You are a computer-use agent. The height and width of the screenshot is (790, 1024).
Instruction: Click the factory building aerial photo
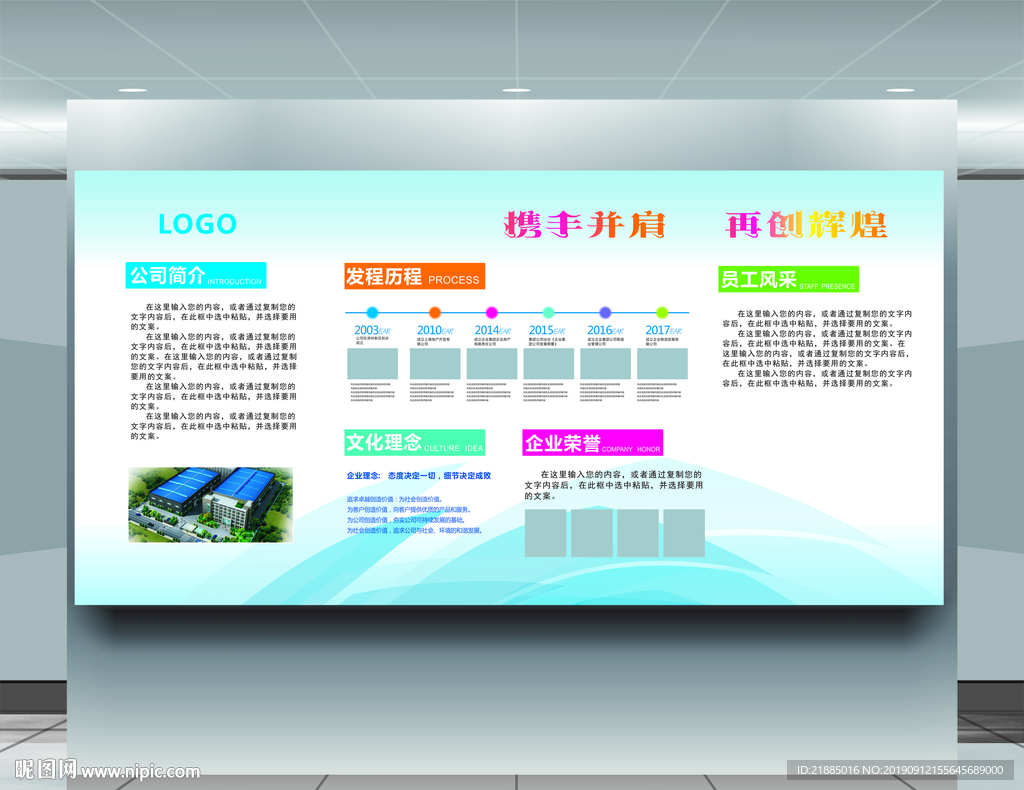click(x=211, y=505)
